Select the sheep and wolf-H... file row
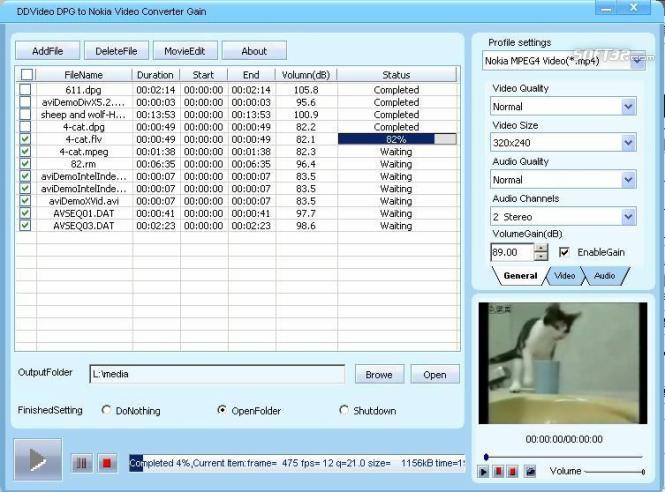 tap(238, 115)
